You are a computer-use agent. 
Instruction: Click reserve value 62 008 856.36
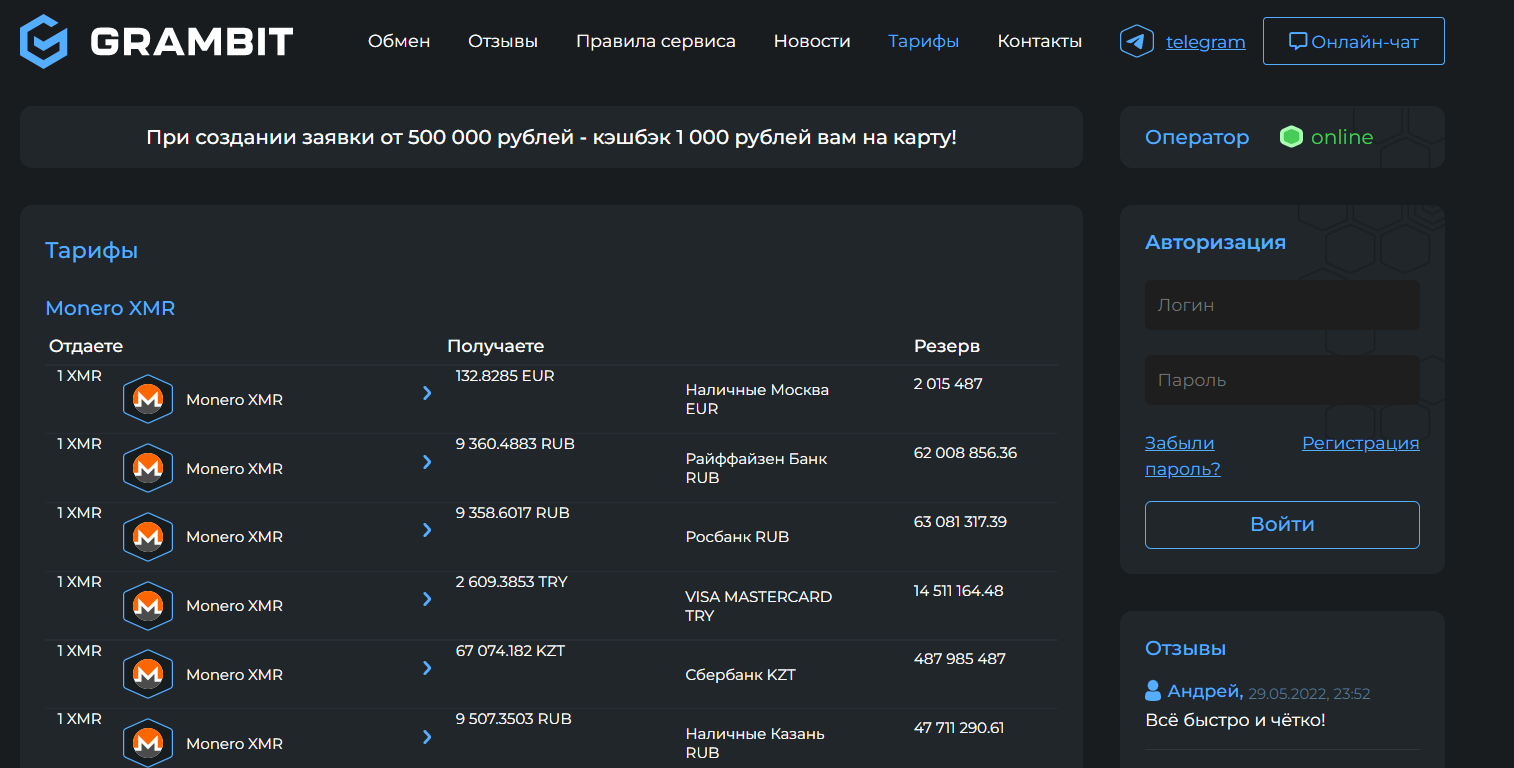point(965,453)
